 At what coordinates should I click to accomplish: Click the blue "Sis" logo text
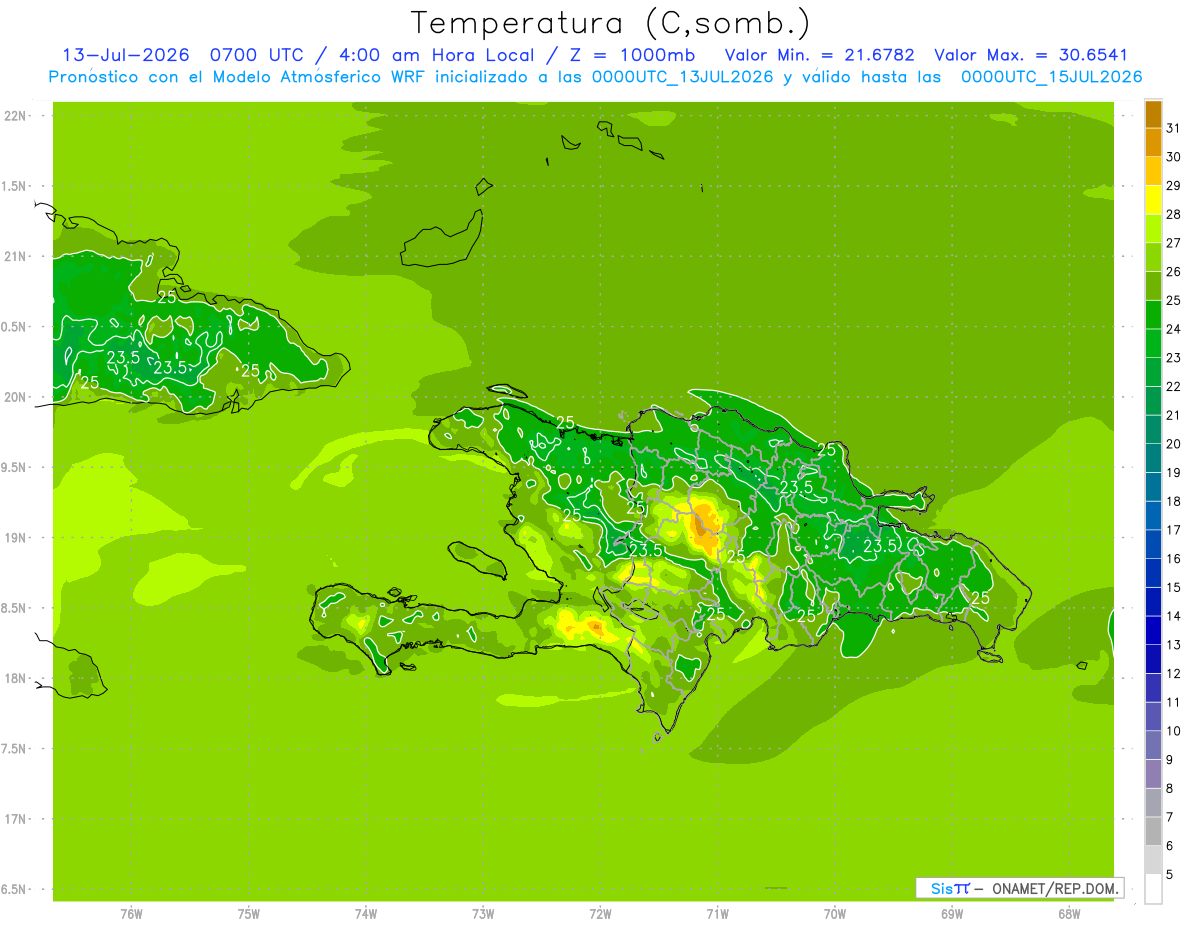click(x=941, y=888)
